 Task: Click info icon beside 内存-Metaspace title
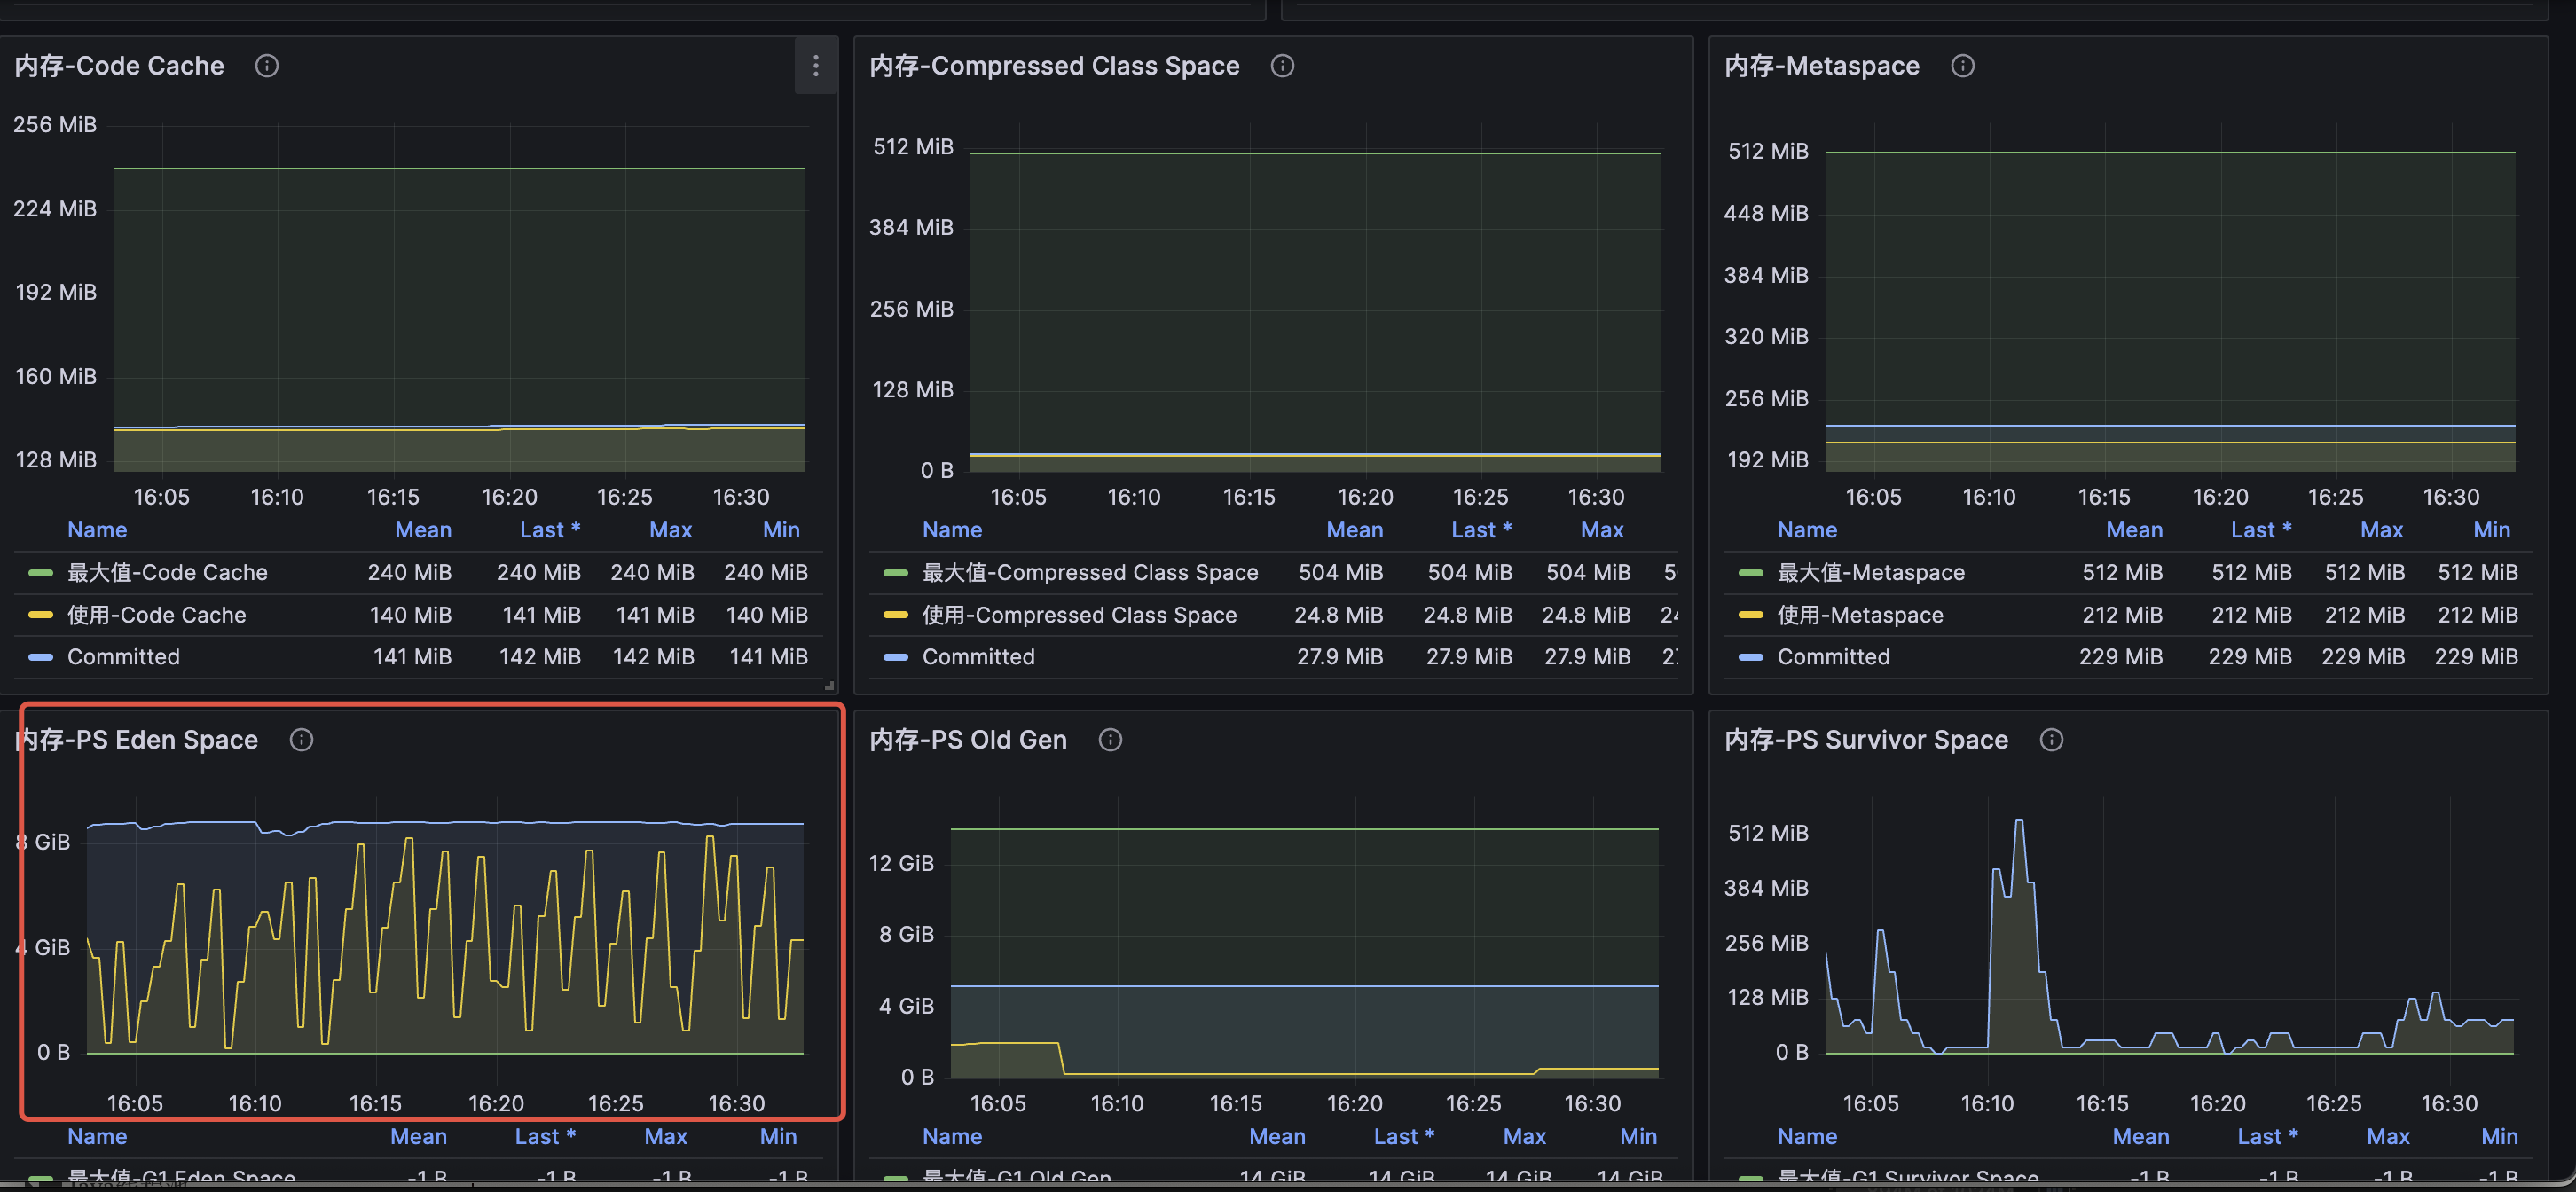1962,66
